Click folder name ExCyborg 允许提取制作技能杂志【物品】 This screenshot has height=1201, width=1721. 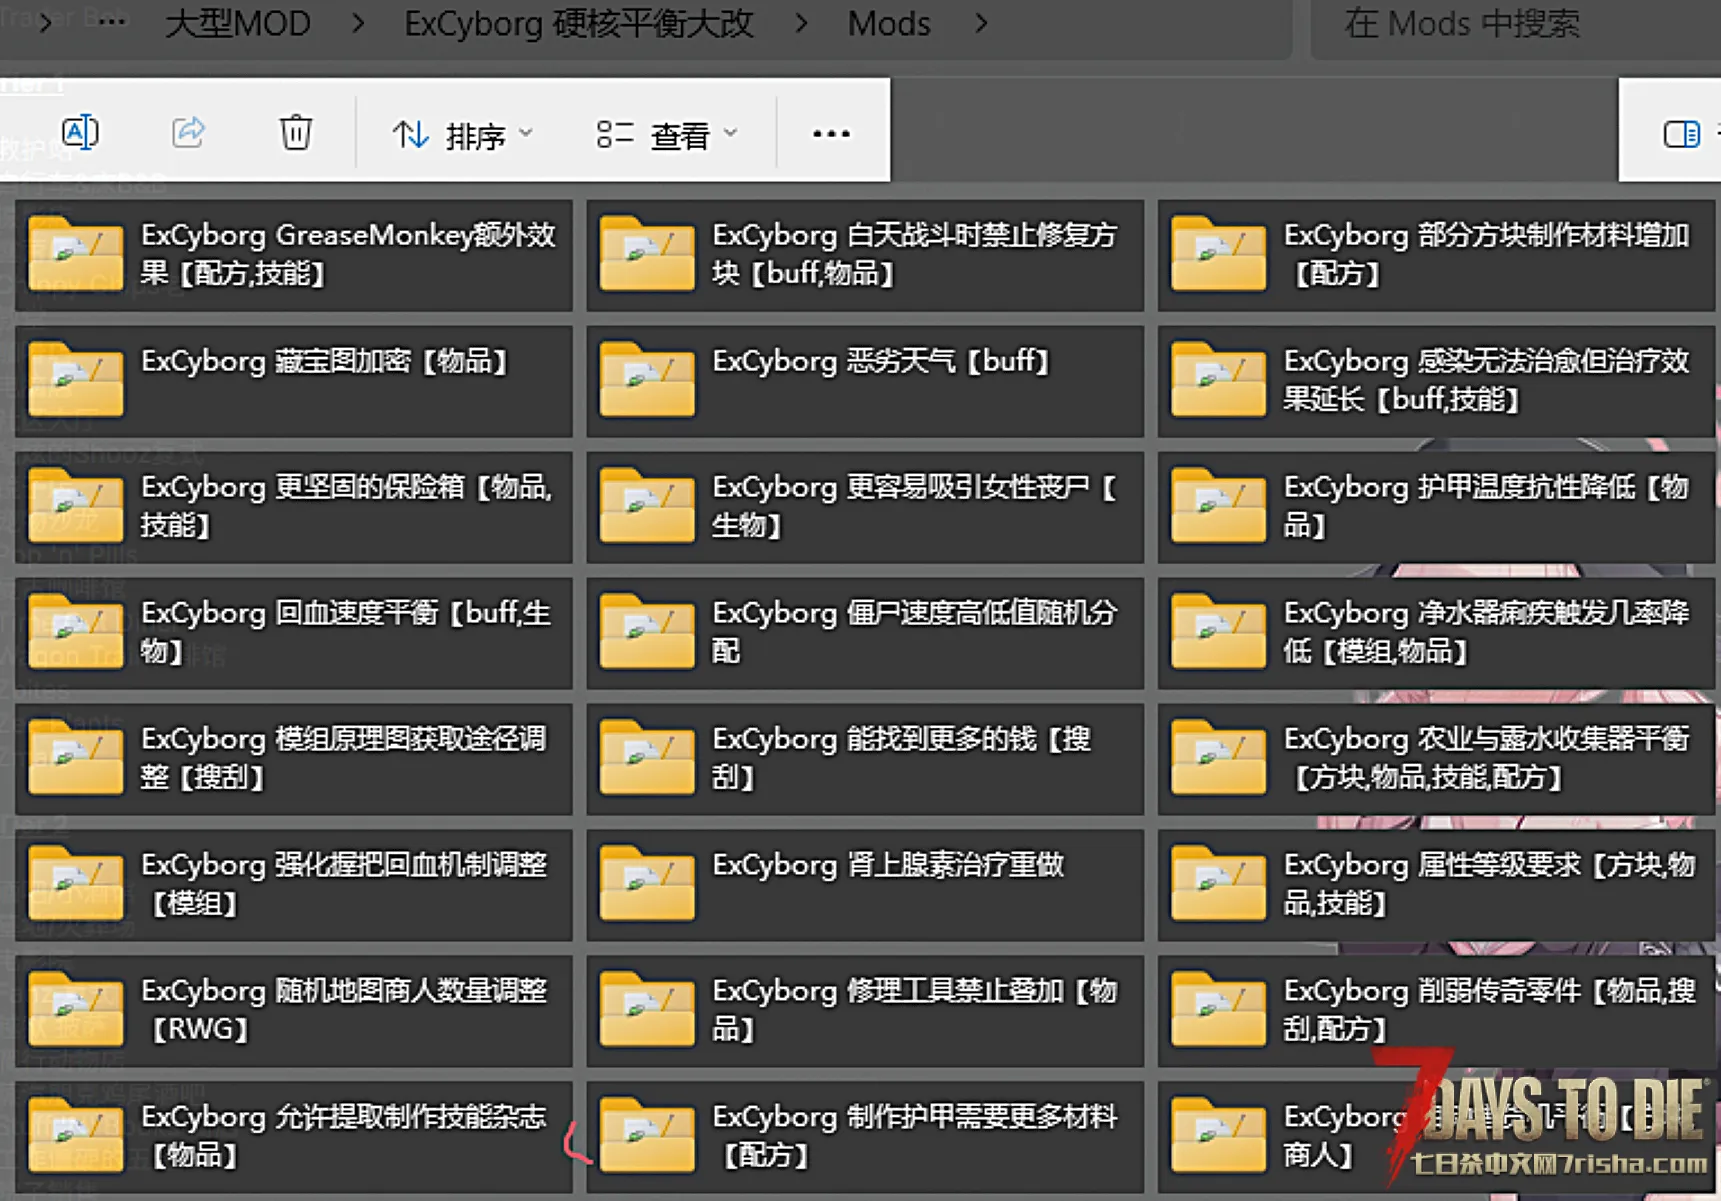[x=344, y=1135]
